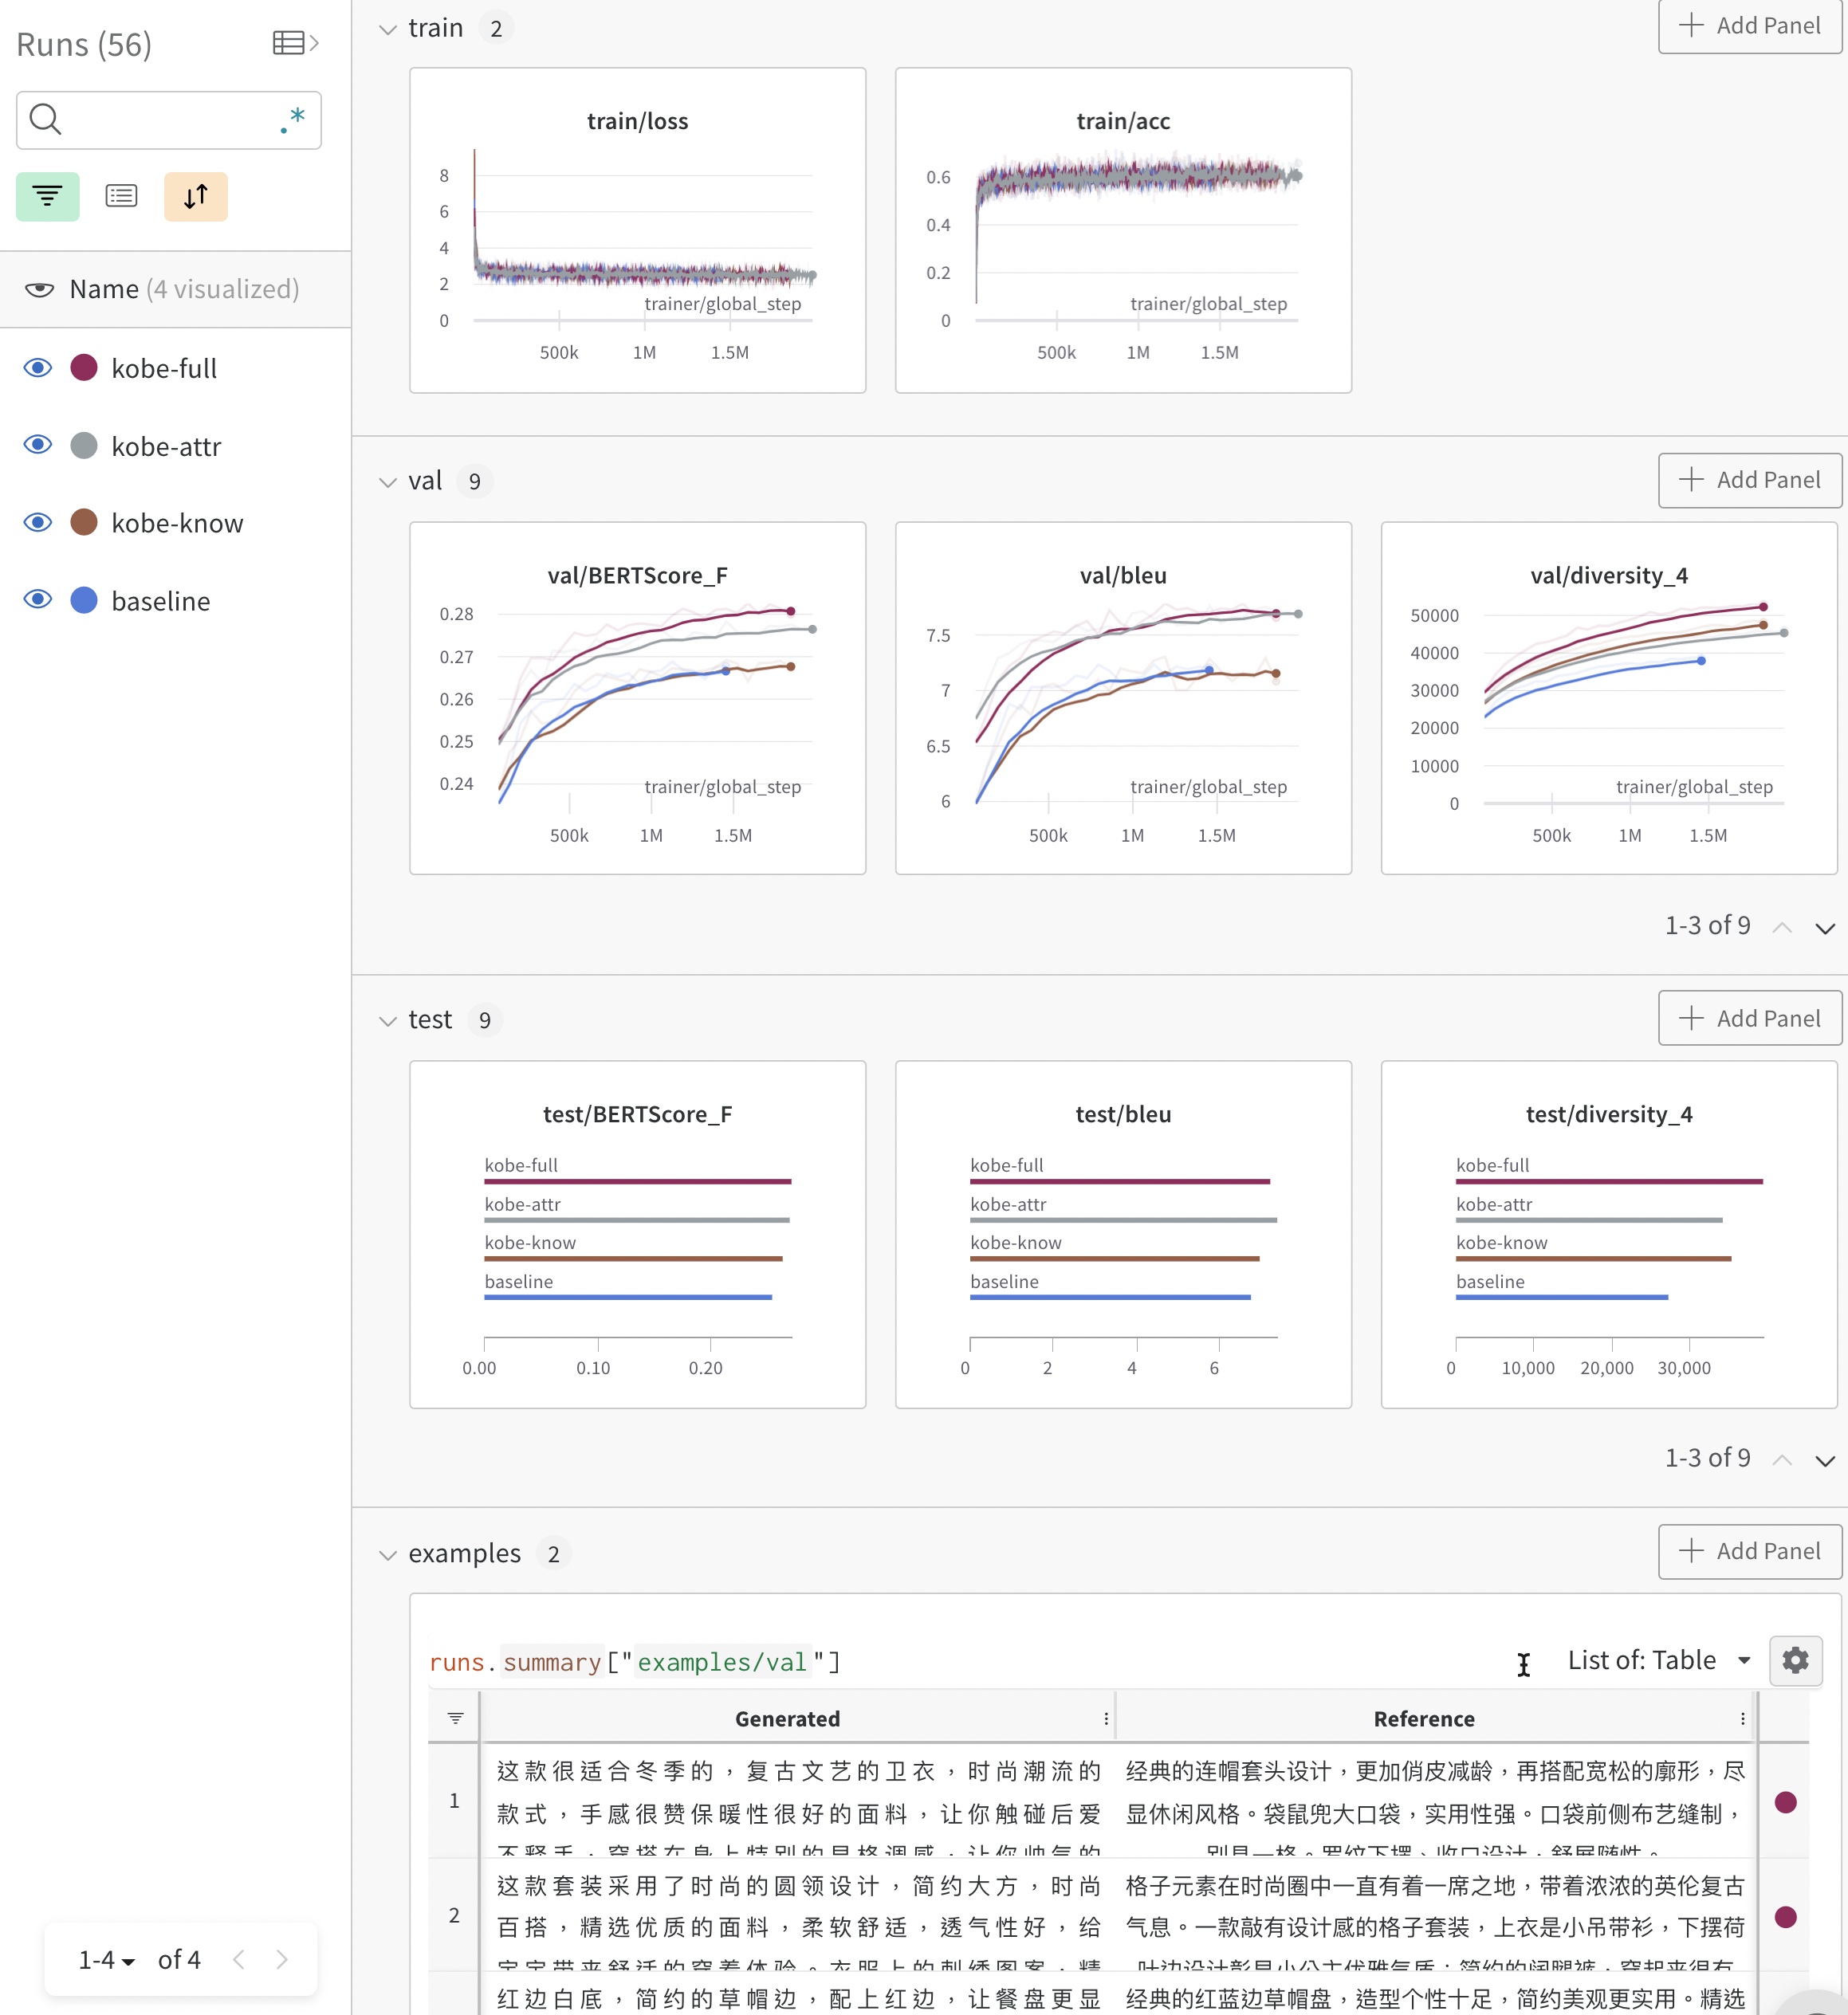
Task: Open the 1-4 runs pagination dropdown
Action: pos(106,1959)
